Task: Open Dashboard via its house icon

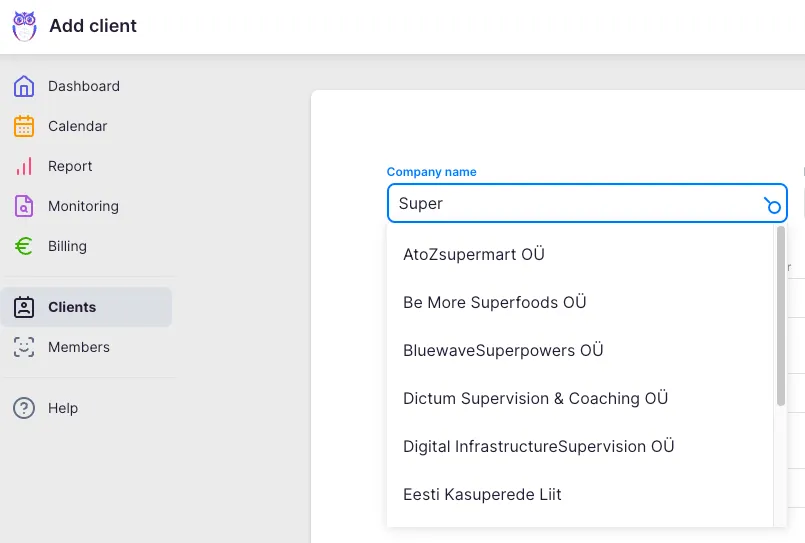Action: [x=24, y=86]
